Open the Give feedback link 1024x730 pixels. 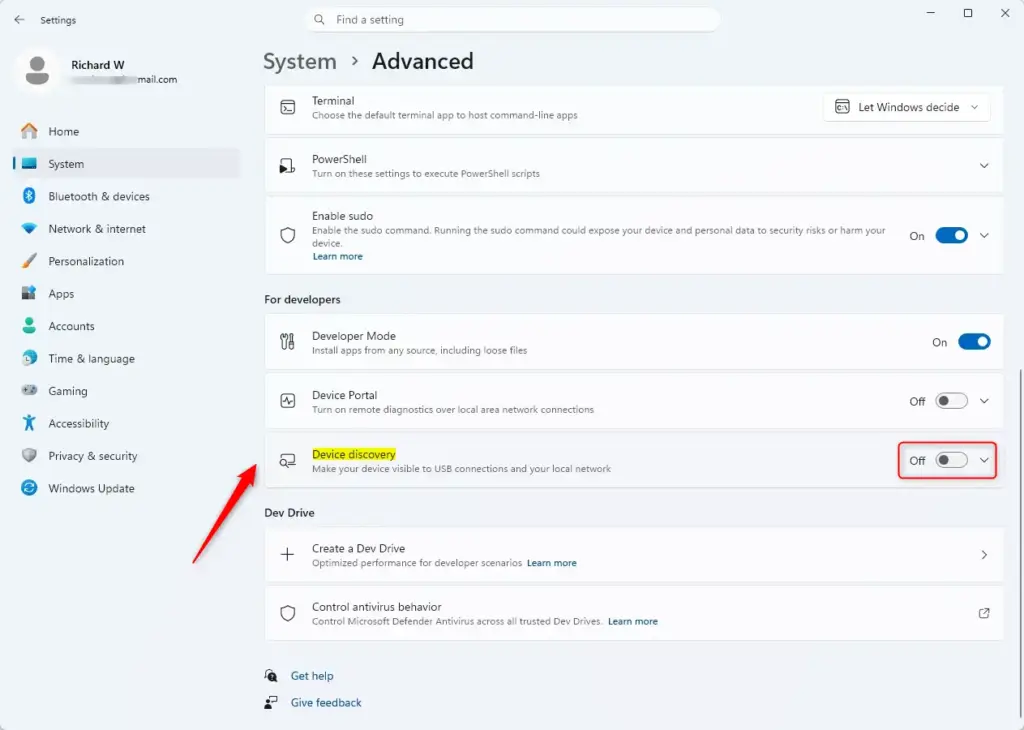click(x=326, y=703)
